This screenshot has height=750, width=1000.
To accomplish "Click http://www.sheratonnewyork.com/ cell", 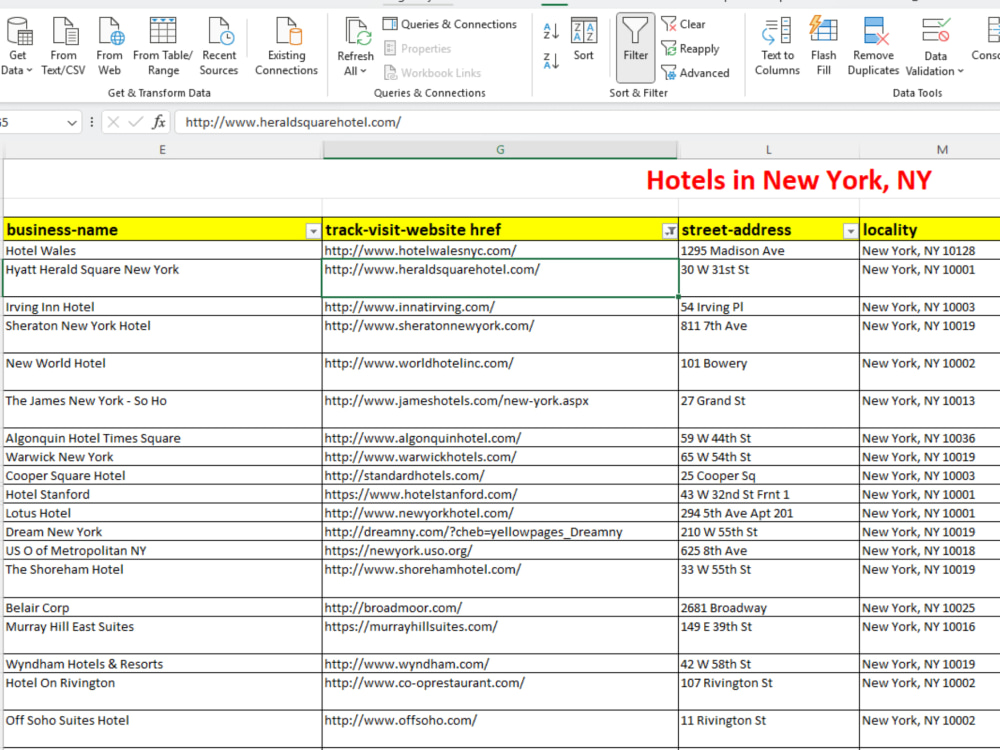I will (500, 334).
